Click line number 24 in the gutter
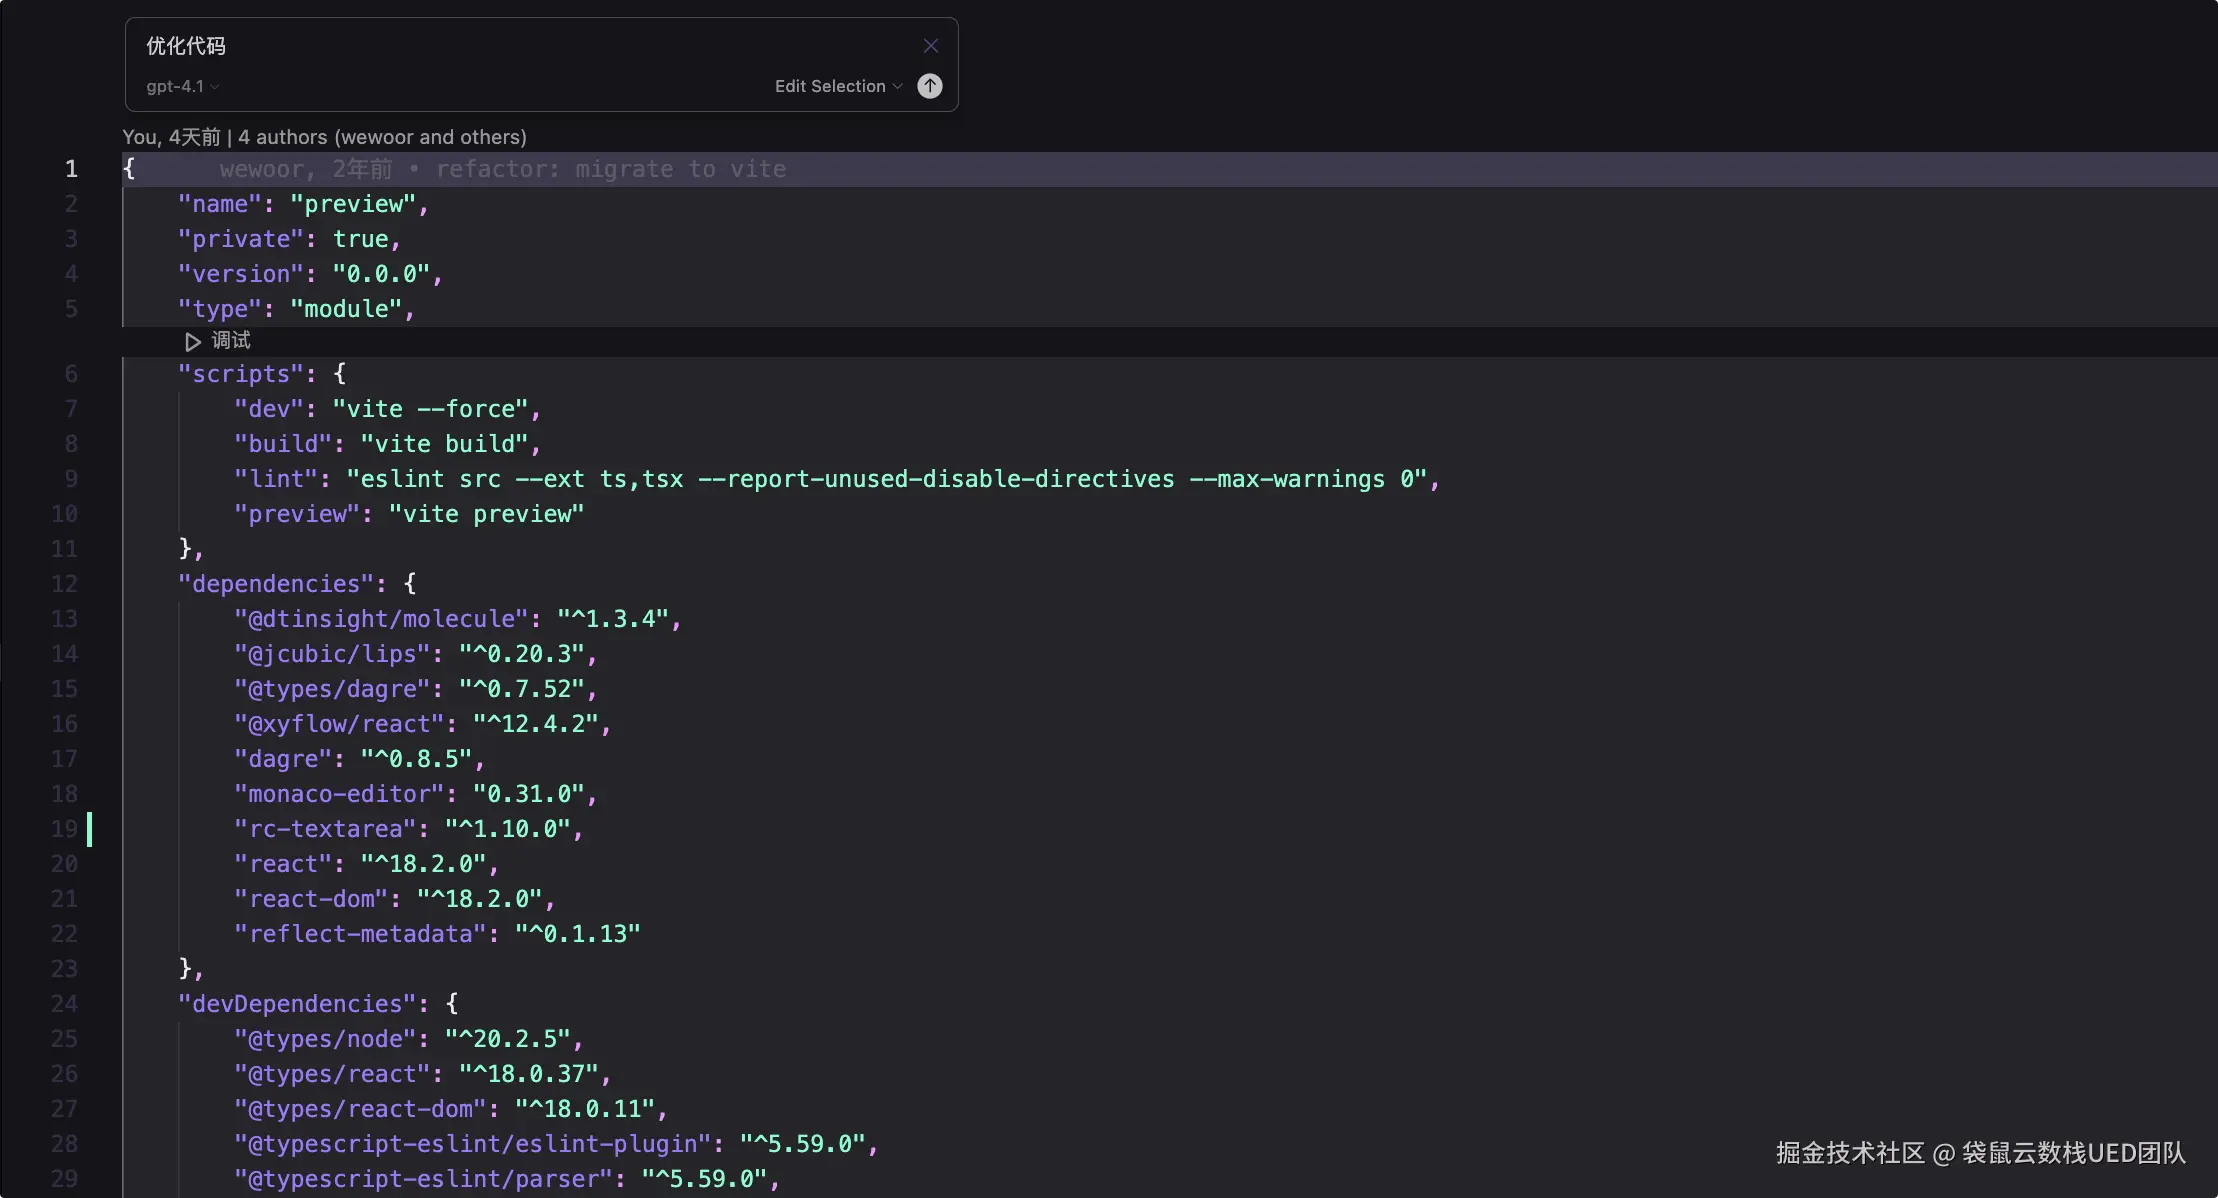 pyautogui.click(x=65, y=1004)
